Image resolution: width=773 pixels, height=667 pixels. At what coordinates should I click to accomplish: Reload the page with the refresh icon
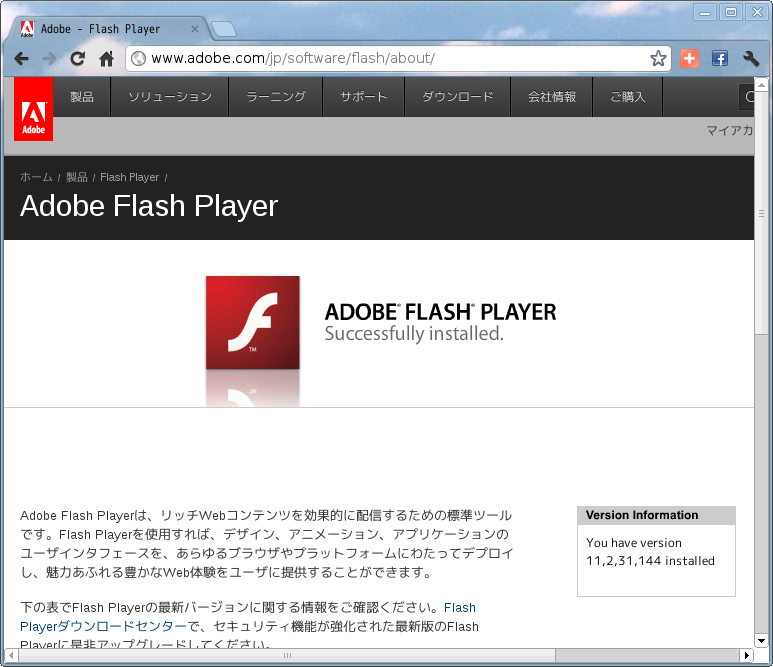click(x=77, y=59)
